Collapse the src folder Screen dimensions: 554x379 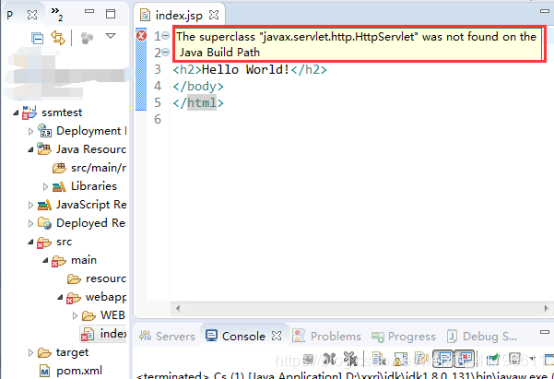31,242
